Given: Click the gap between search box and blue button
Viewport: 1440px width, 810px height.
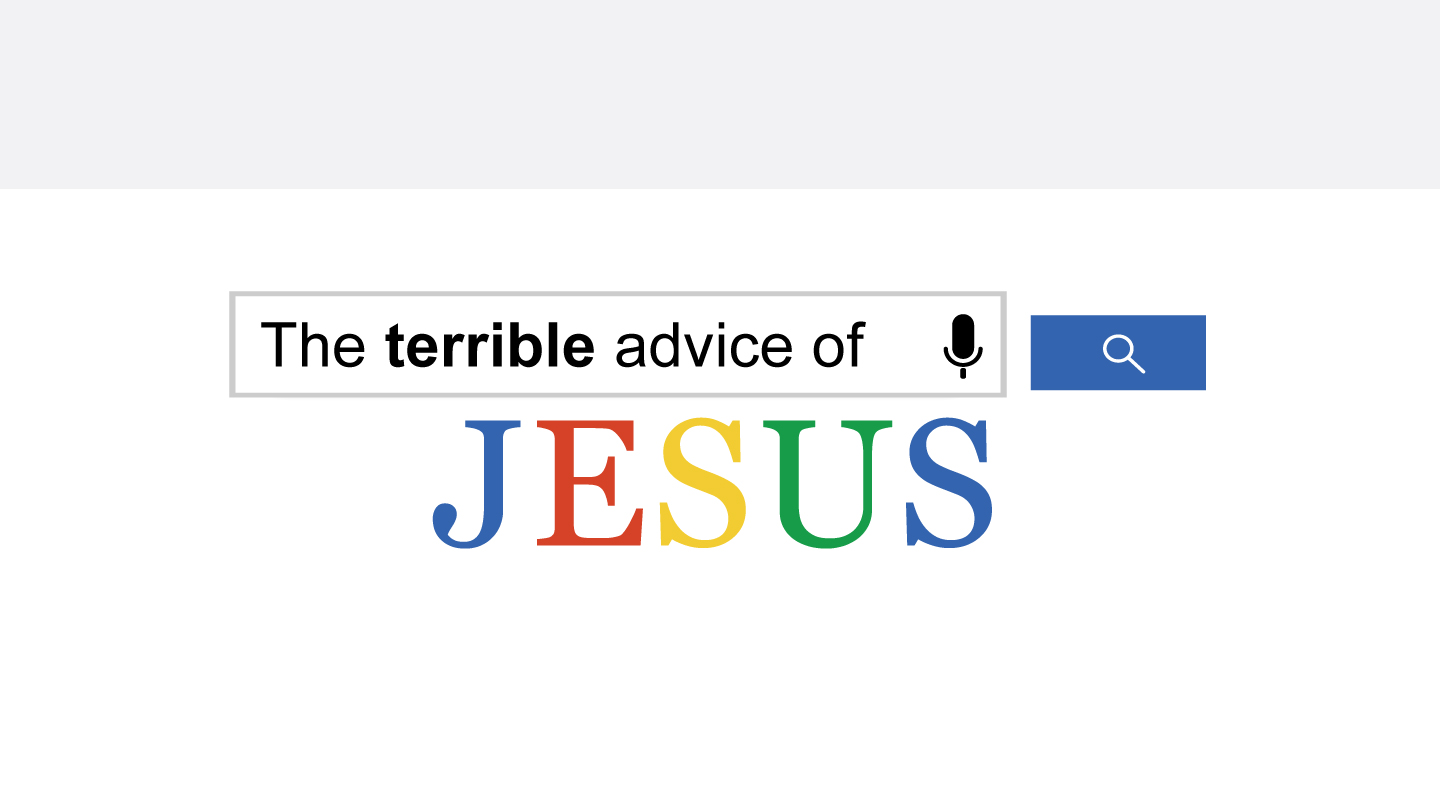Looking at the screenshot, I should (1018, 346).
